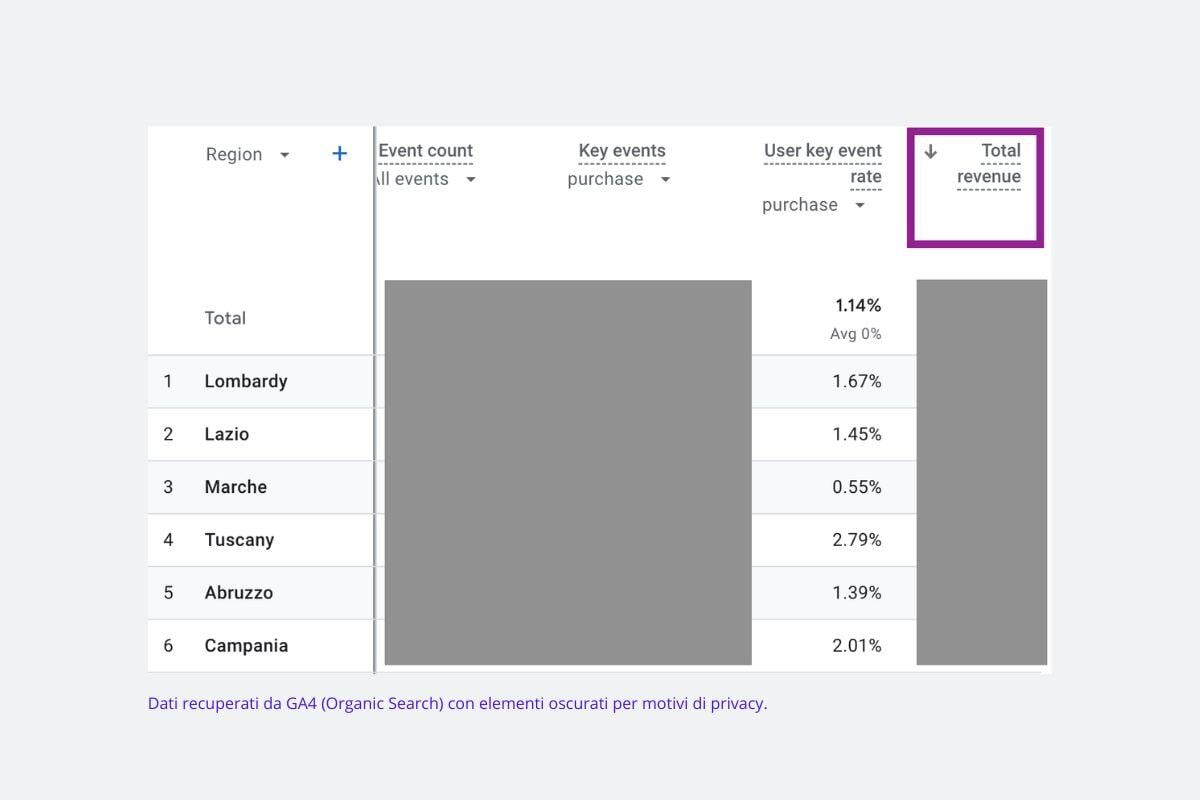Click the 2.79% value for Tuscany
The height and width of the screenshot is (800, 1200).
(857, 540)
